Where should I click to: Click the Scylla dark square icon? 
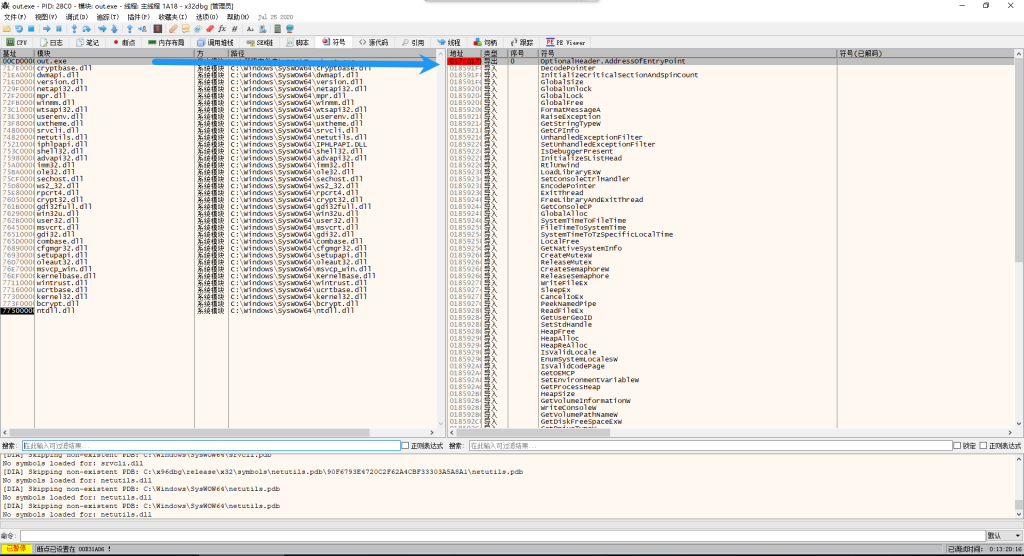[158, 29]
